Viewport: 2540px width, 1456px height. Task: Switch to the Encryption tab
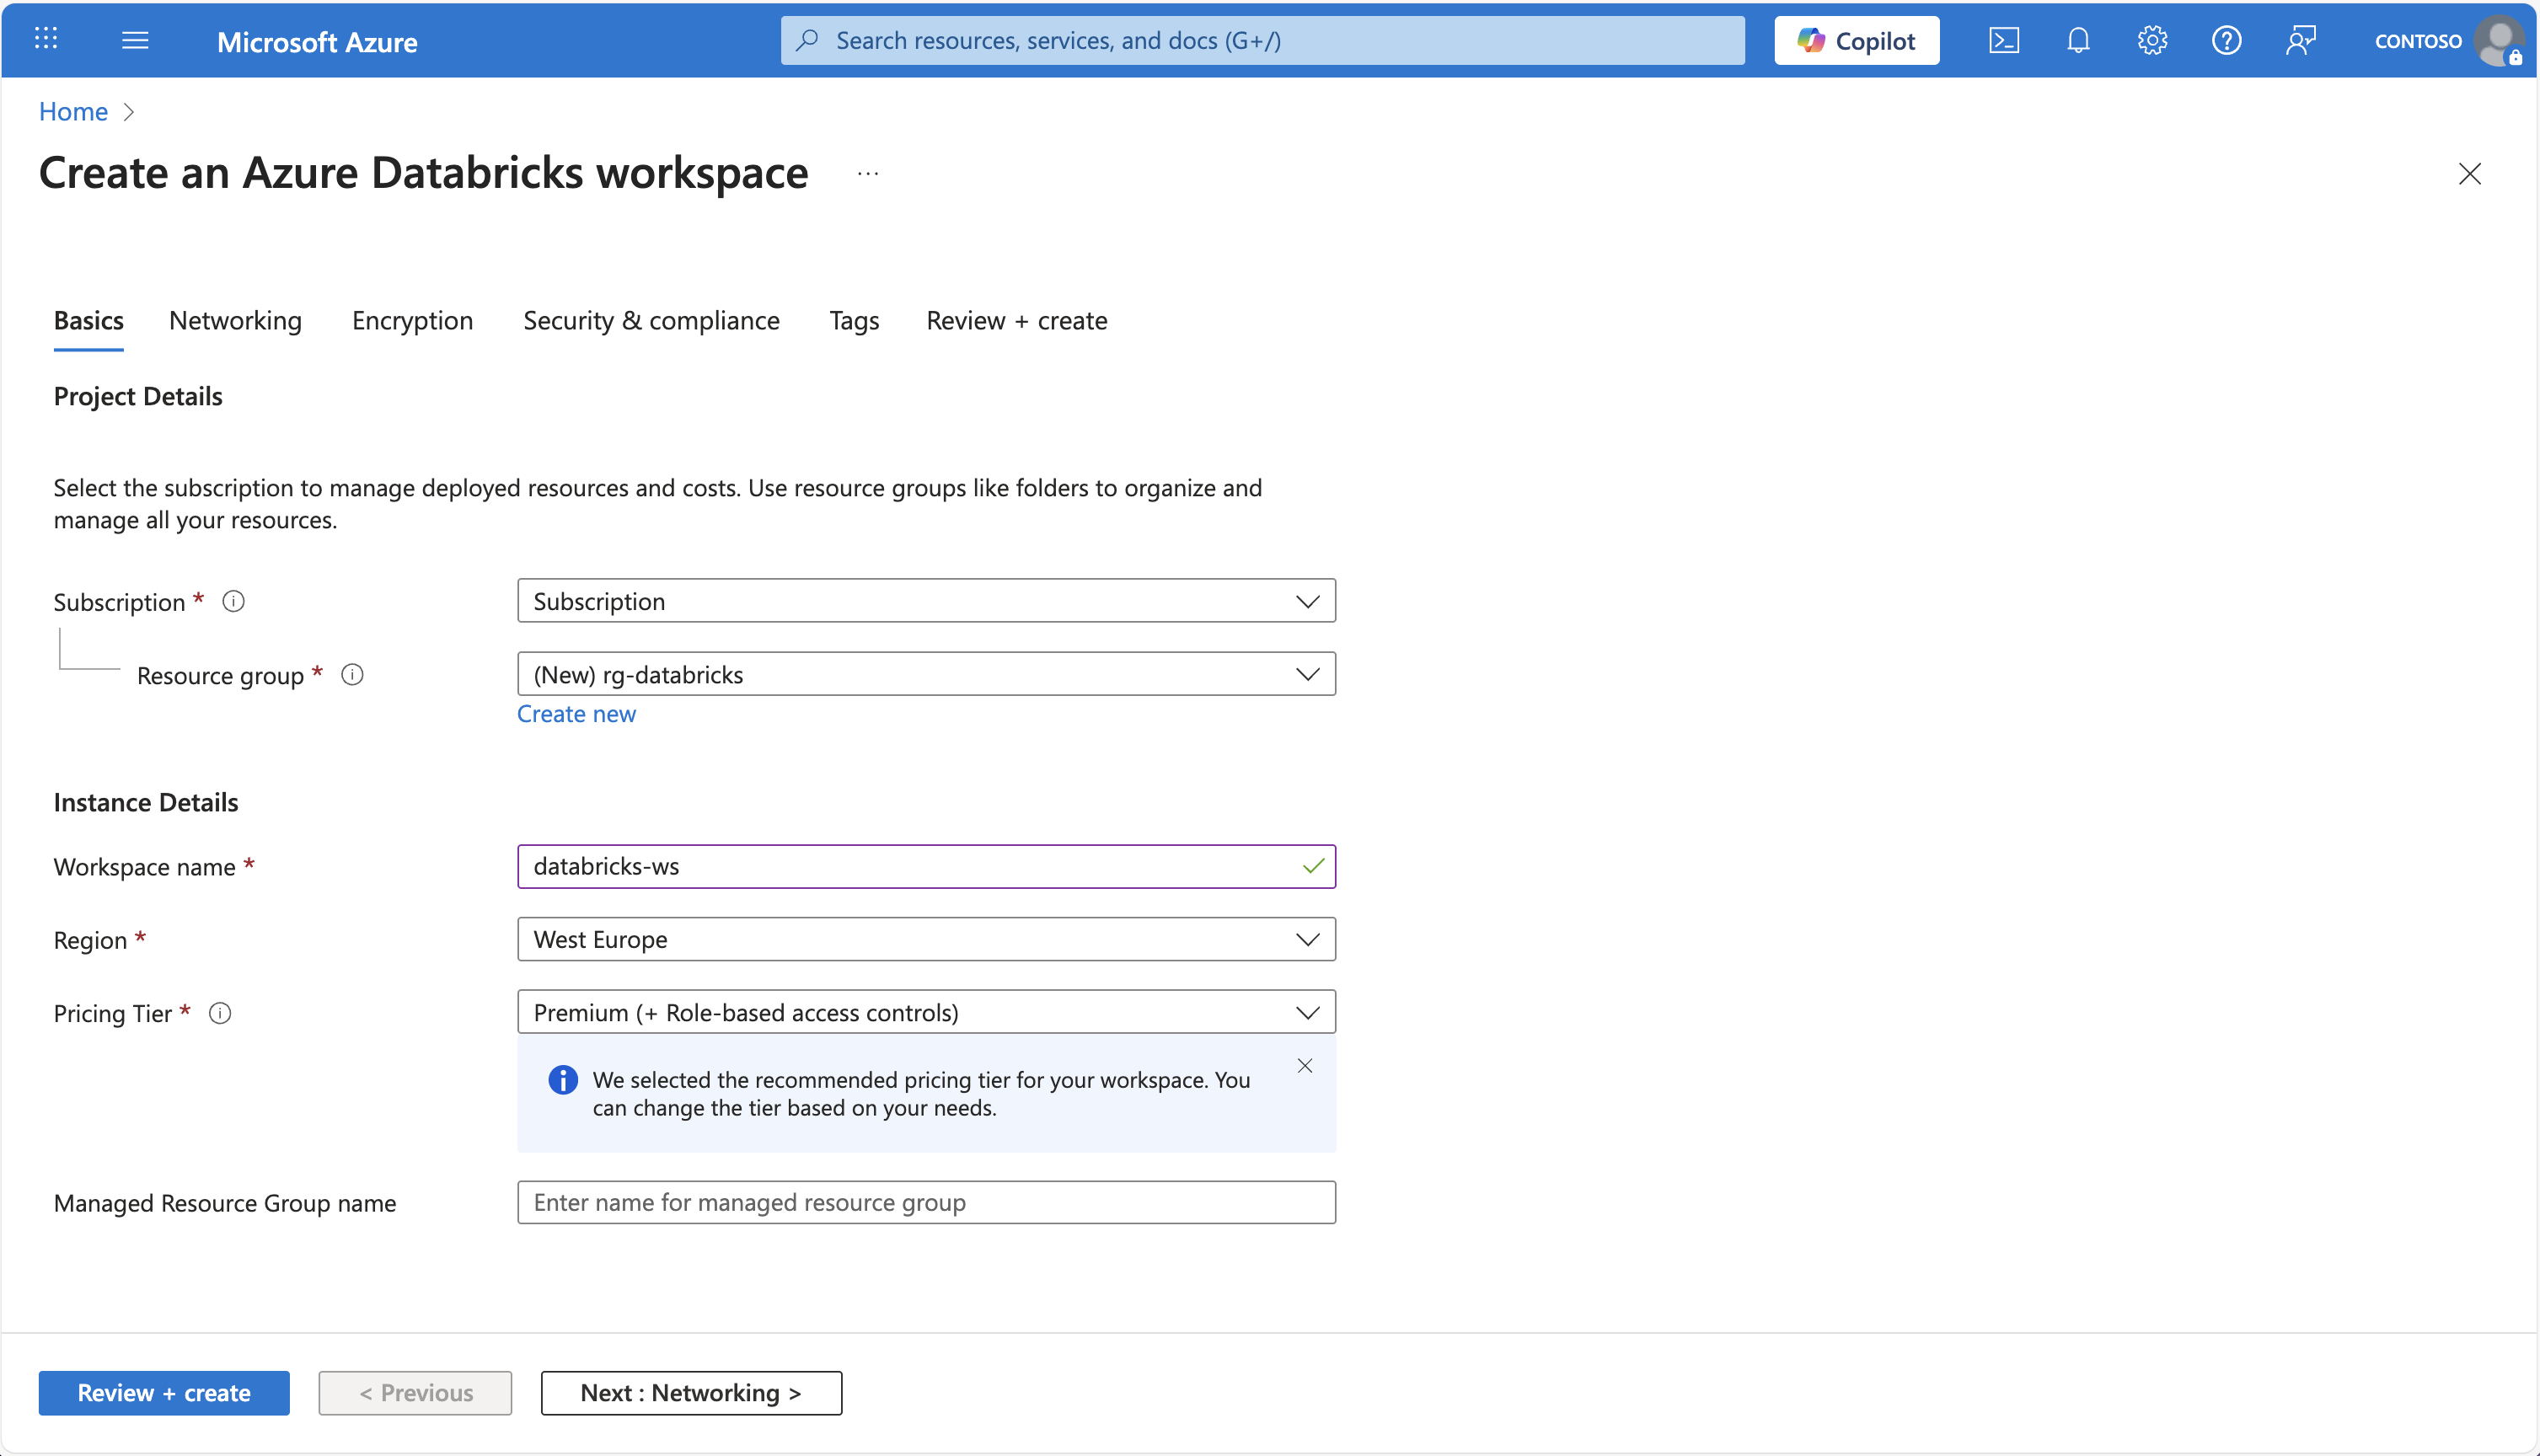[411, 320]
